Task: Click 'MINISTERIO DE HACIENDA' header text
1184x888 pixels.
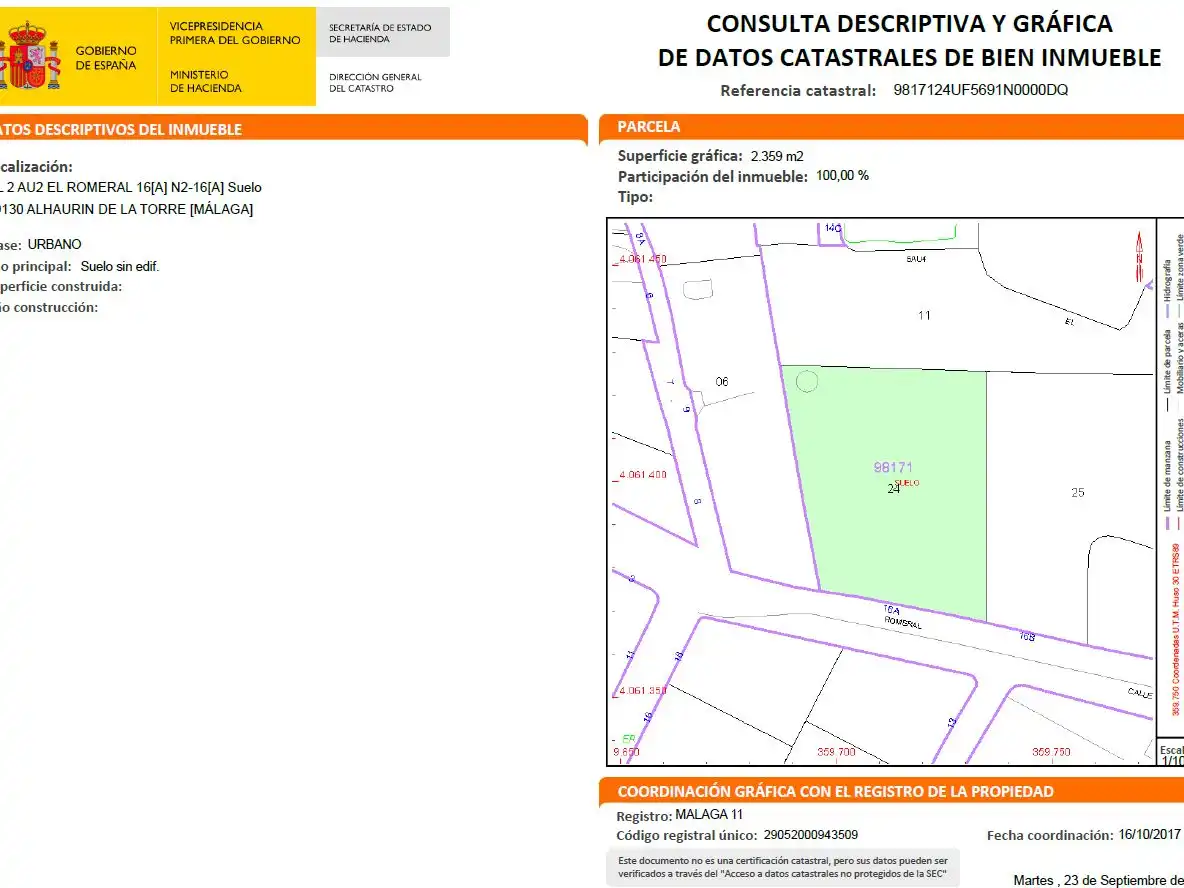Action: [x=205, y=82]
